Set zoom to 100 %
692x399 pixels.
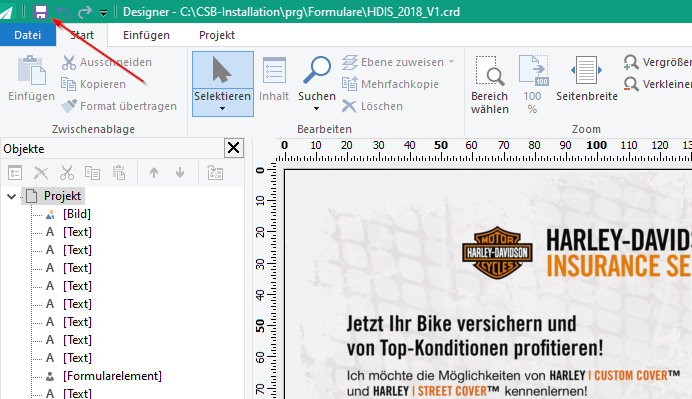point(532,84)
